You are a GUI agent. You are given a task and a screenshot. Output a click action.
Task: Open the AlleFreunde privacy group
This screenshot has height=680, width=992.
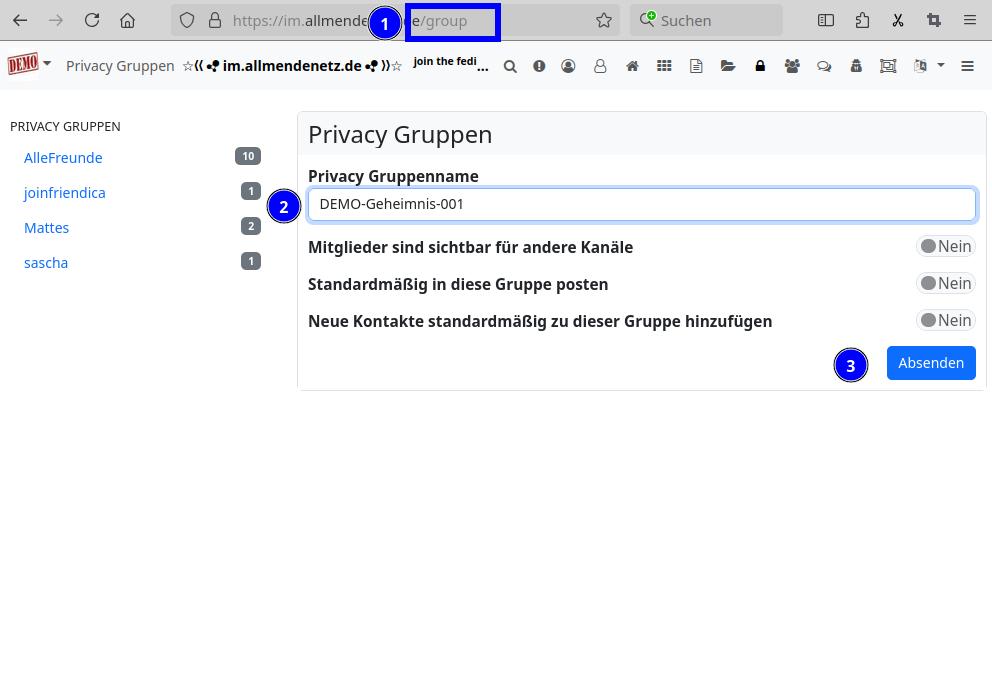63,158
